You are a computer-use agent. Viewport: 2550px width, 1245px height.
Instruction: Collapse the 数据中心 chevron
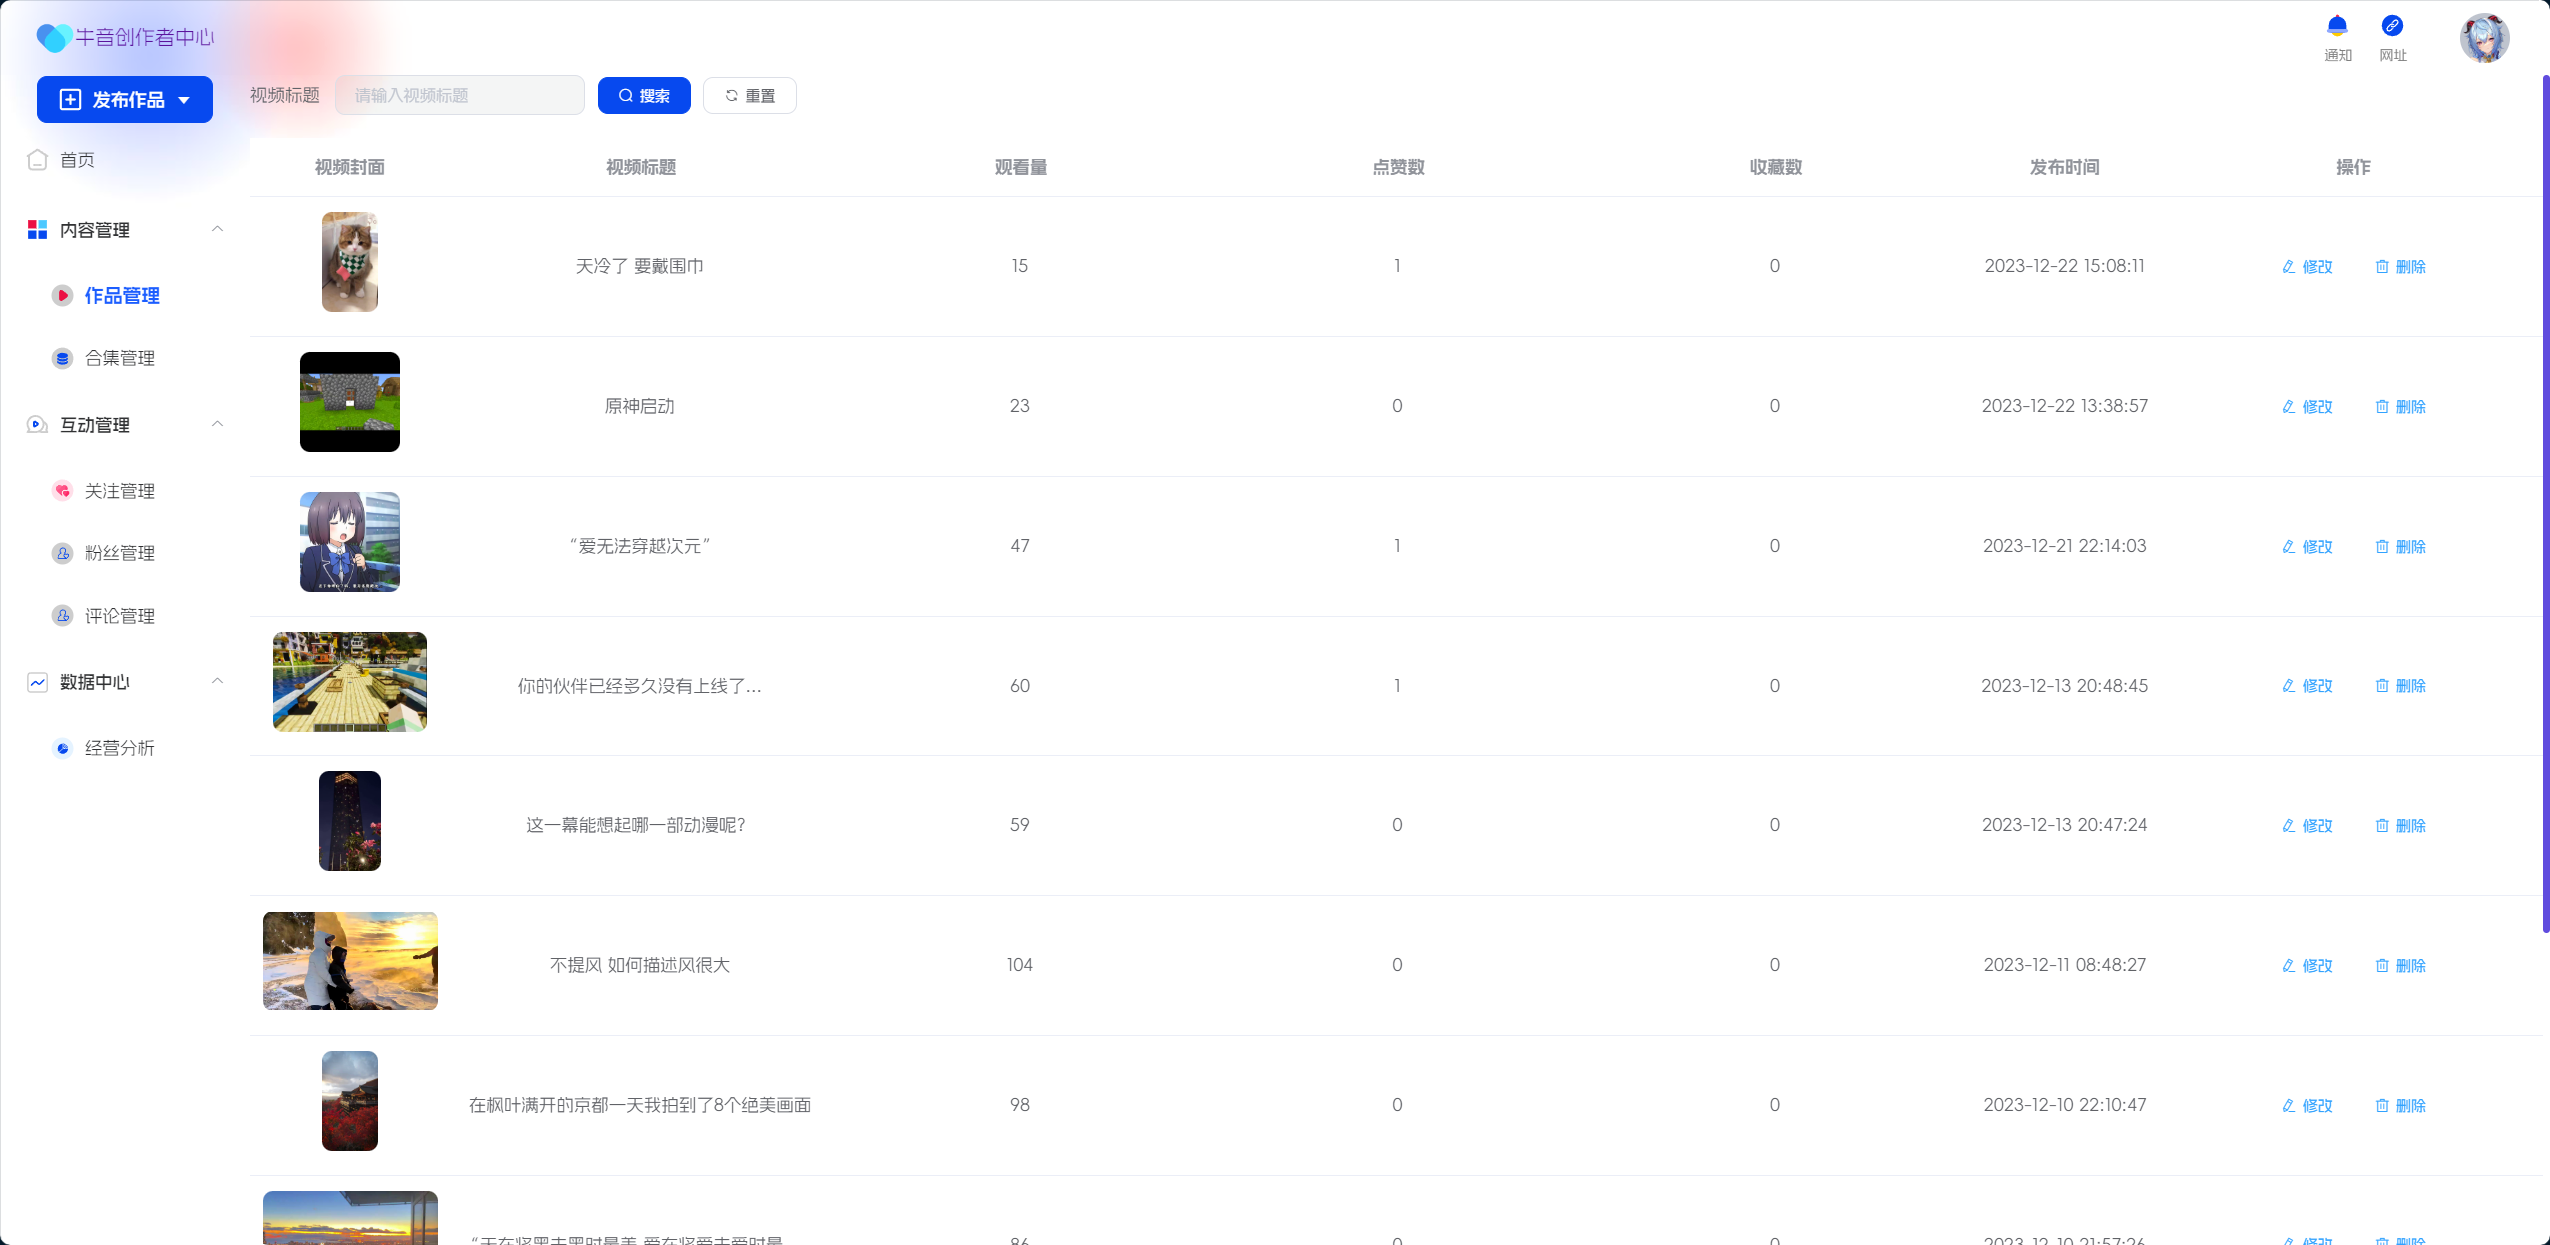click(x=217, y=681)
